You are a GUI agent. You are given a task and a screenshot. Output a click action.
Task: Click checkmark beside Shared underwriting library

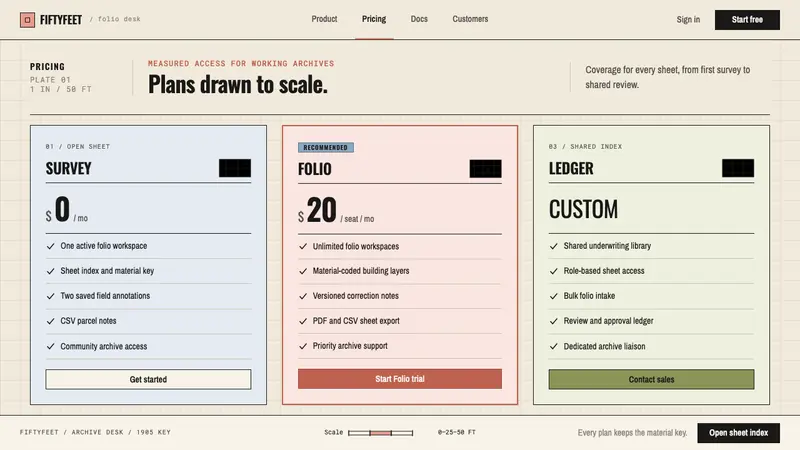[x=554, y=246]
